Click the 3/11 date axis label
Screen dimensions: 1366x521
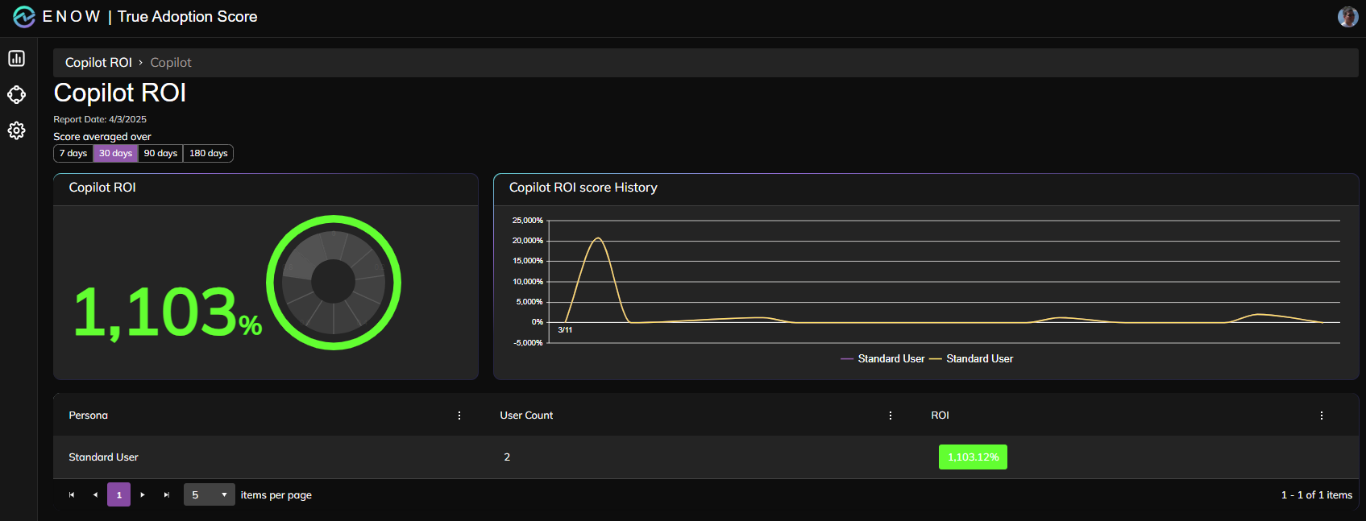(566, 329)
